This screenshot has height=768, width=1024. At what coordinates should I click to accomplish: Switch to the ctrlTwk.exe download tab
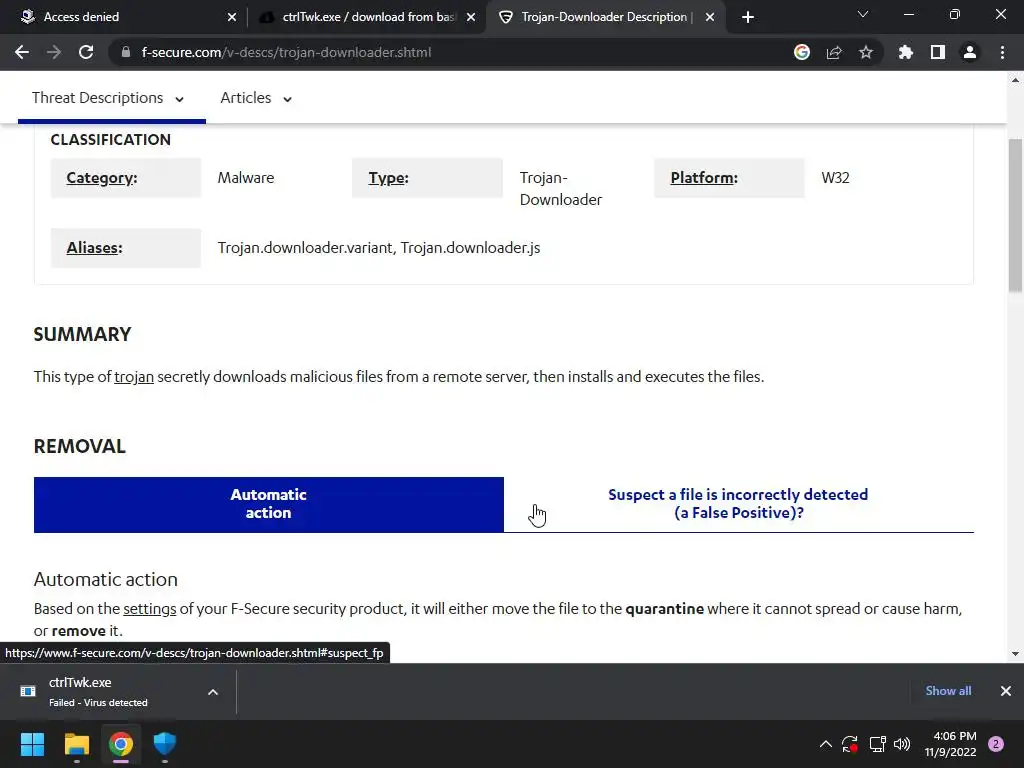point(366,17)
